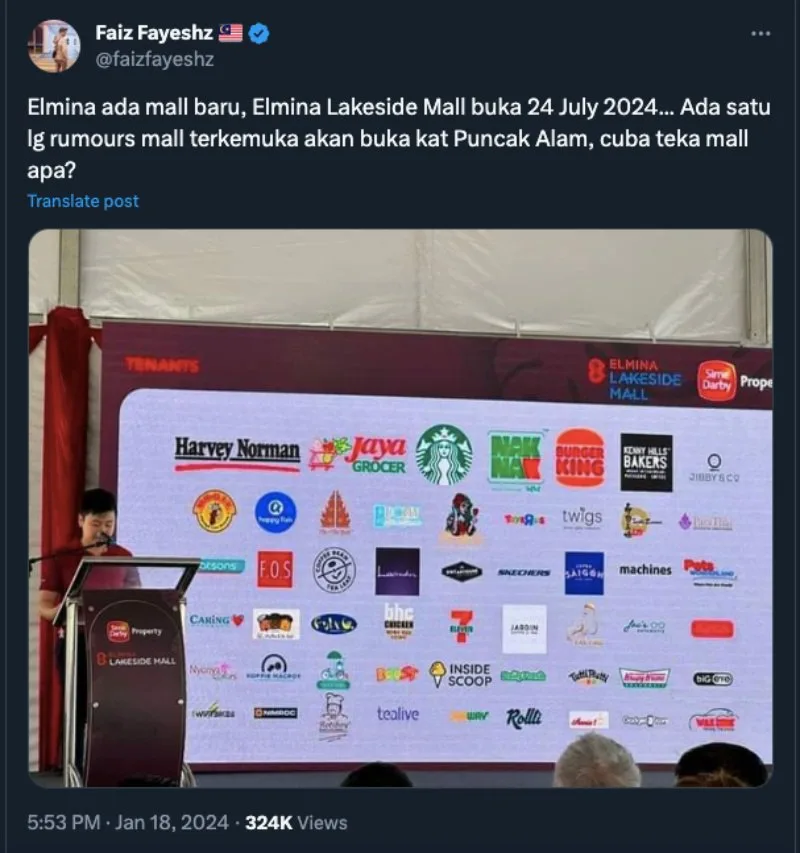Click the Sime Darby Property logo

point(734,381)
